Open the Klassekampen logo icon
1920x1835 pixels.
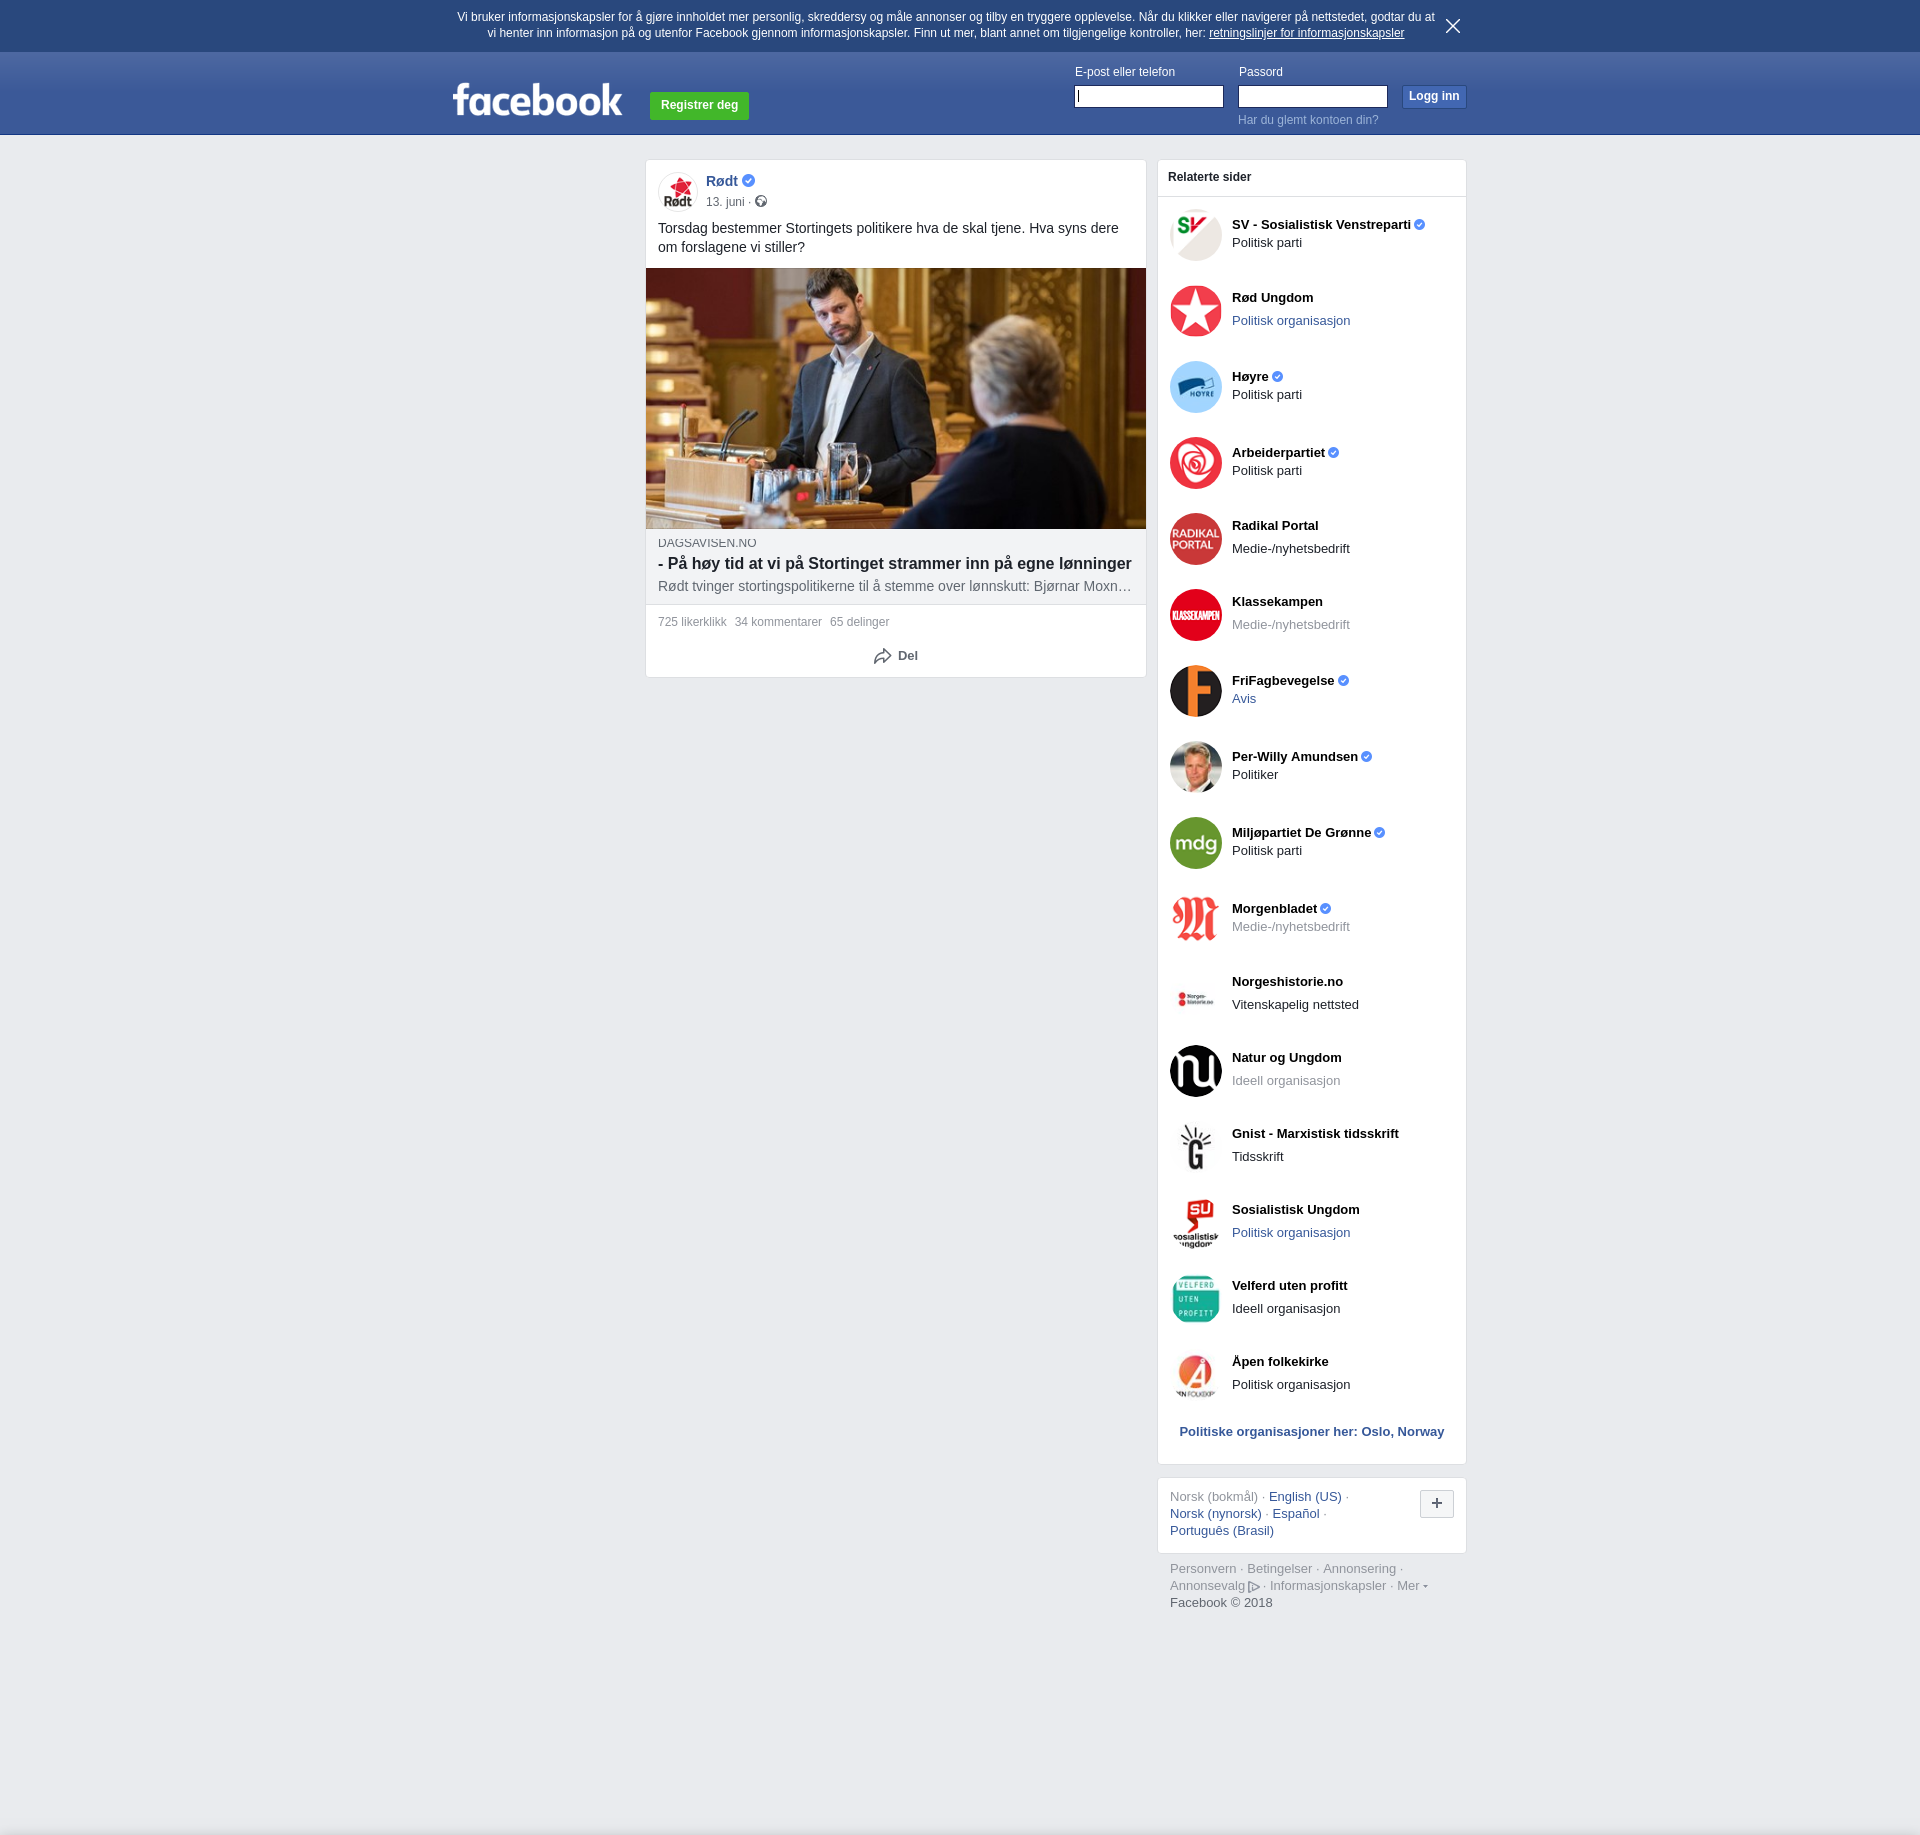(x=1195, y=615)
